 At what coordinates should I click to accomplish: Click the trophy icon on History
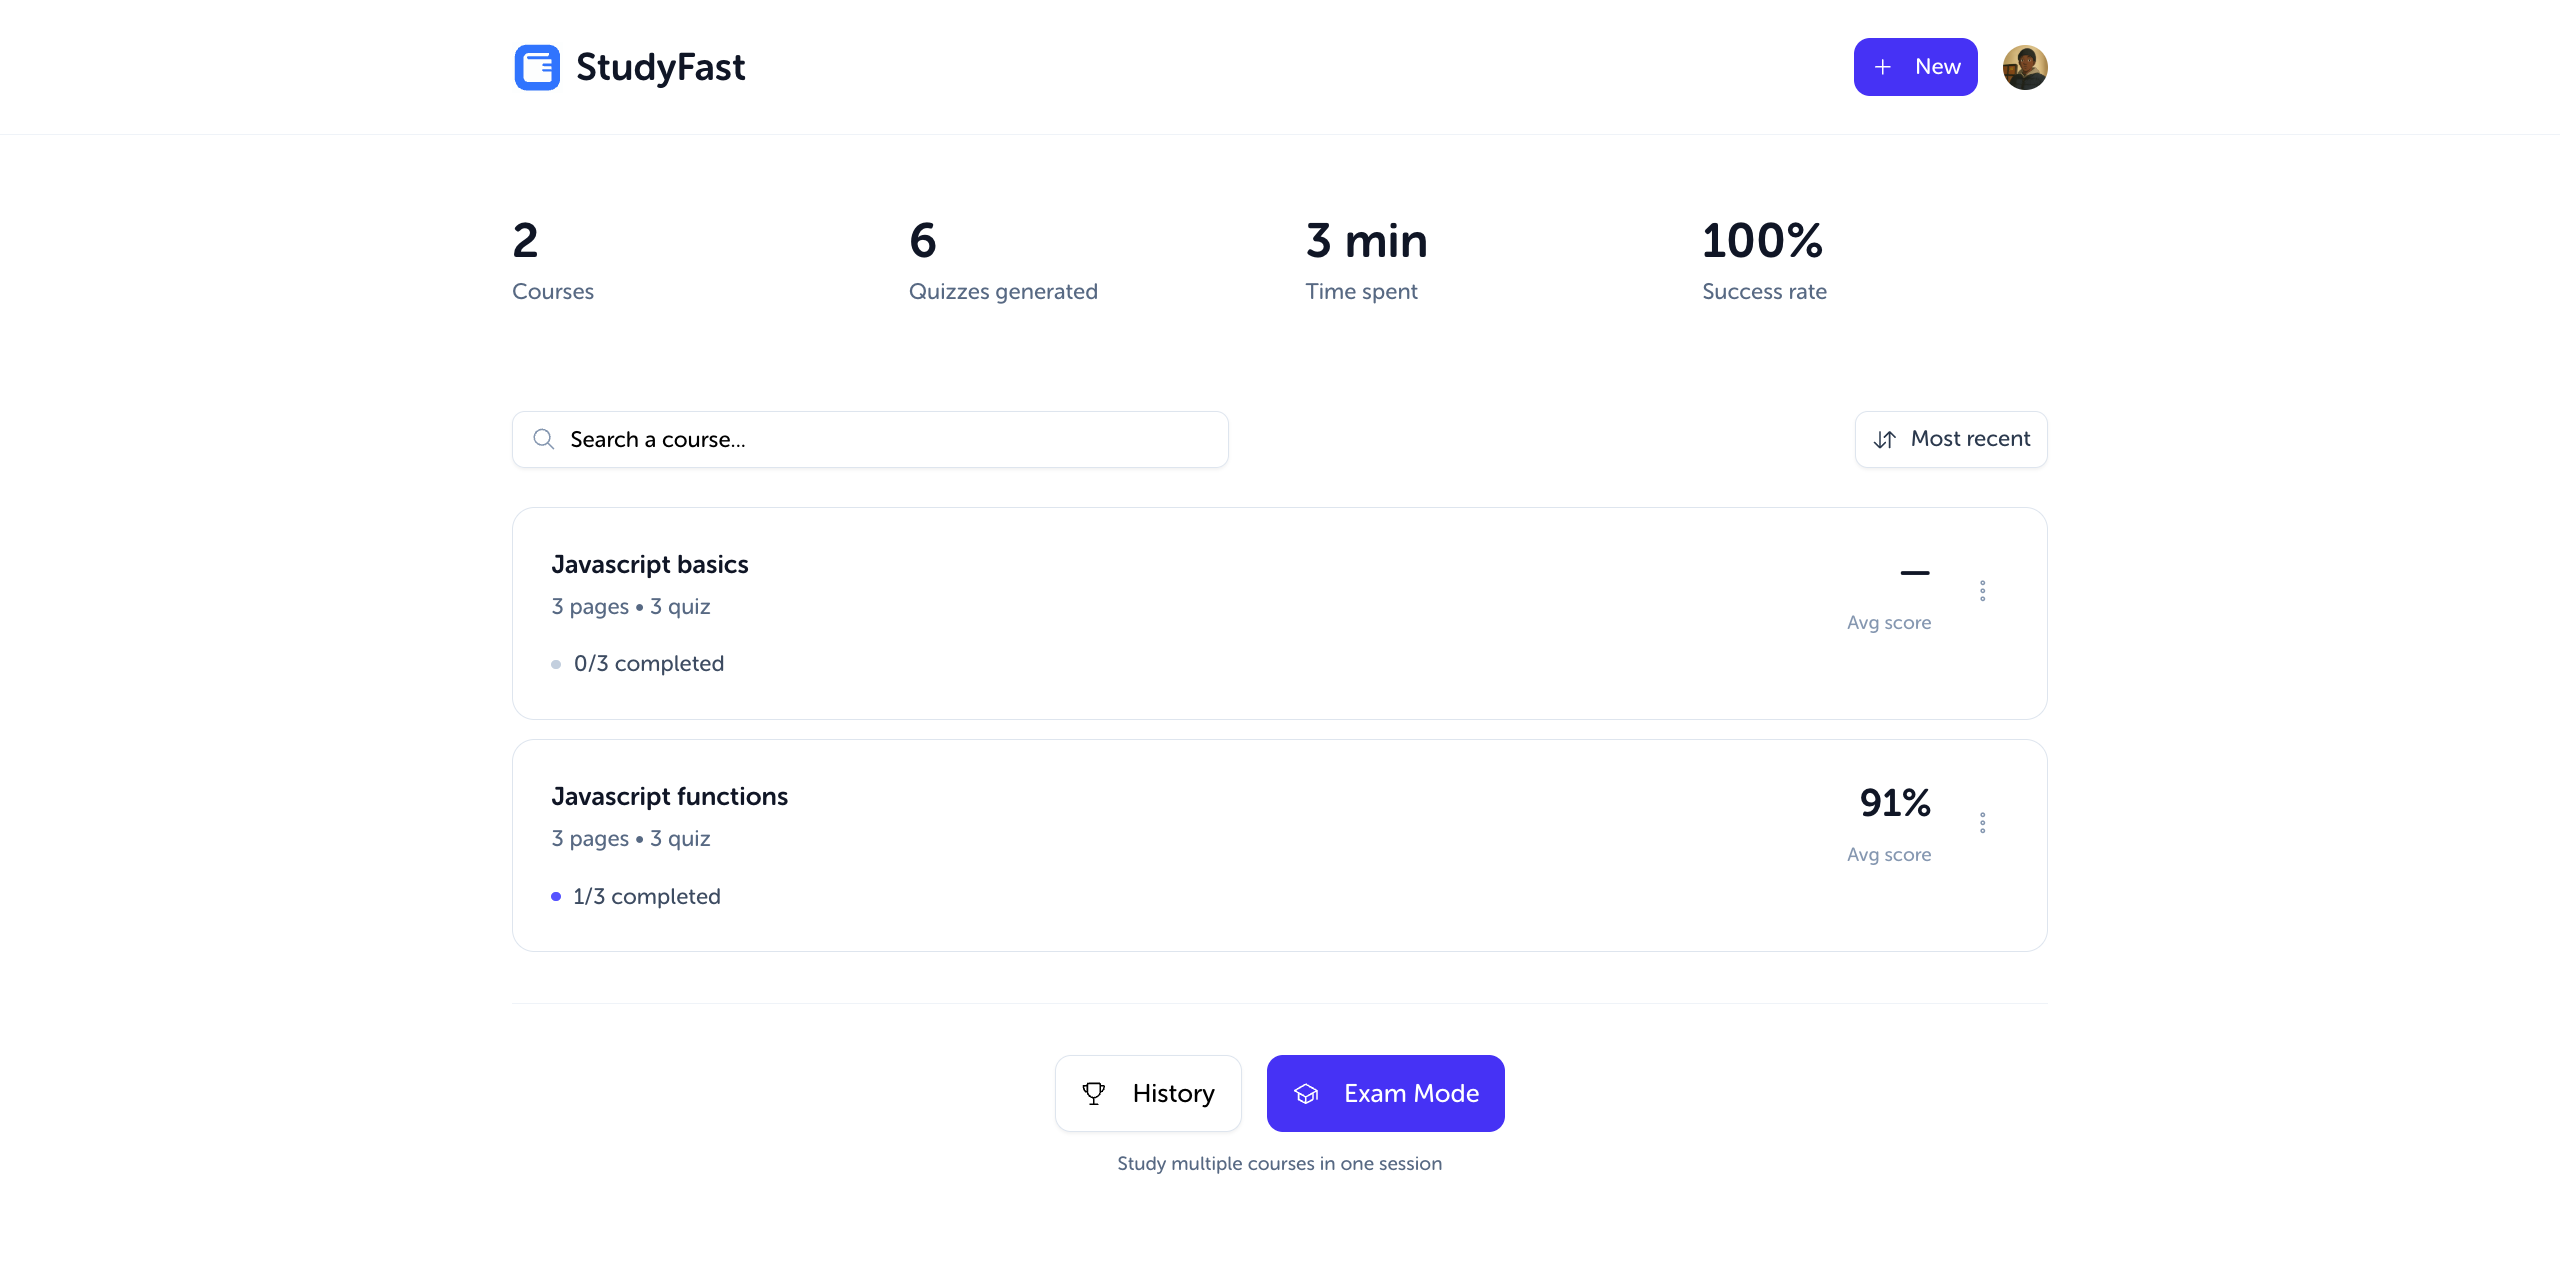[1094, 1093]
